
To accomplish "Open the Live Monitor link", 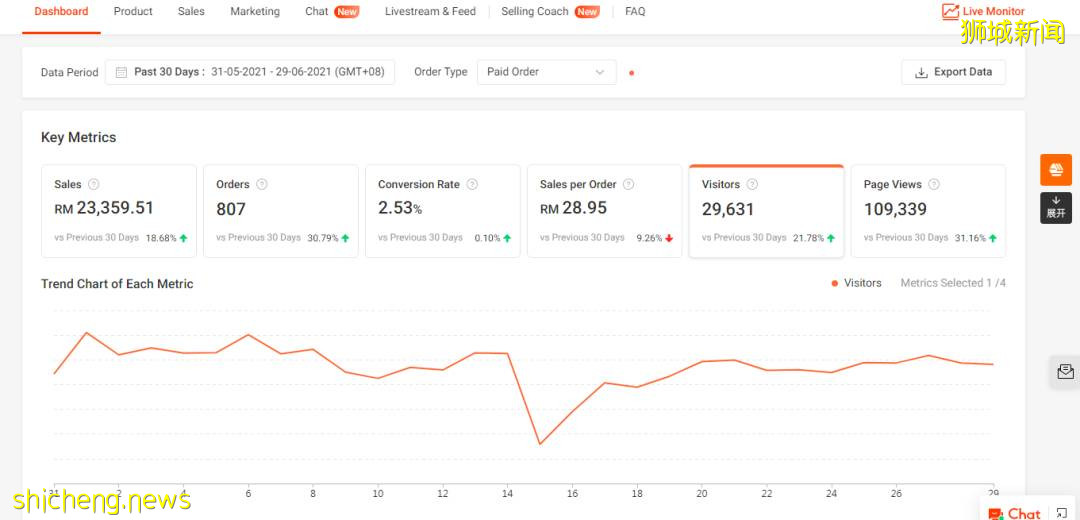I will 983,12.
